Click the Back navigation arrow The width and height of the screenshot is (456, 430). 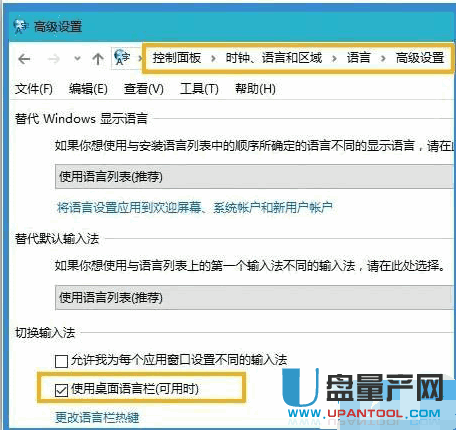(x=24, y=59)
